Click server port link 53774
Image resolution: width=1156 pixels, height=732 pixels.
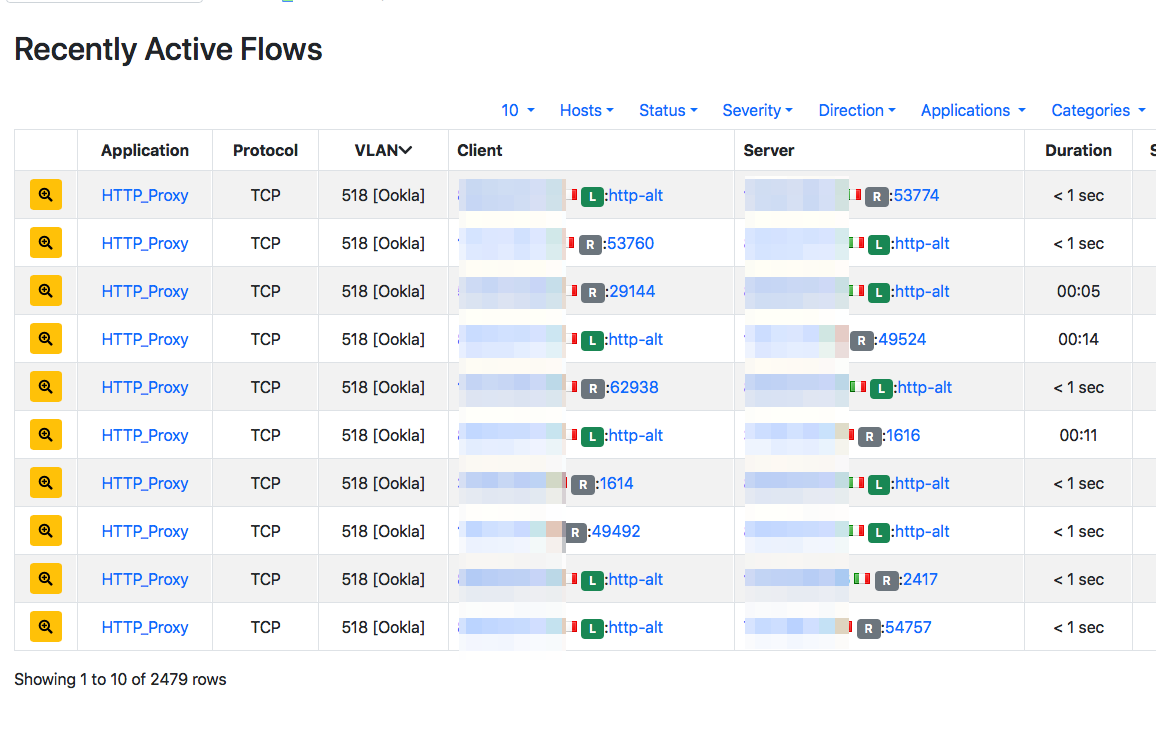tap(916, 195)
